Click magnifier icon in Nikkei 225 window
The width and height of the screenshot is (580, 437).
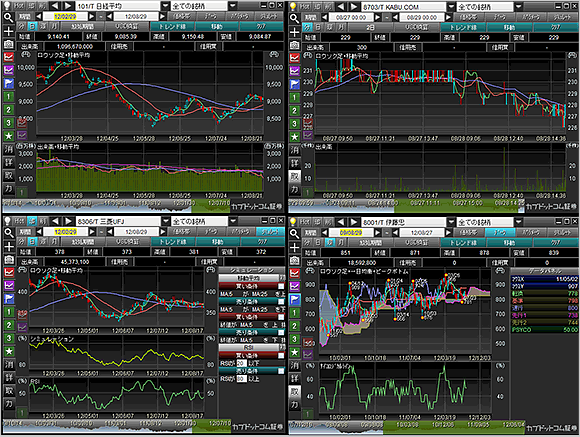tap(9, 17)
